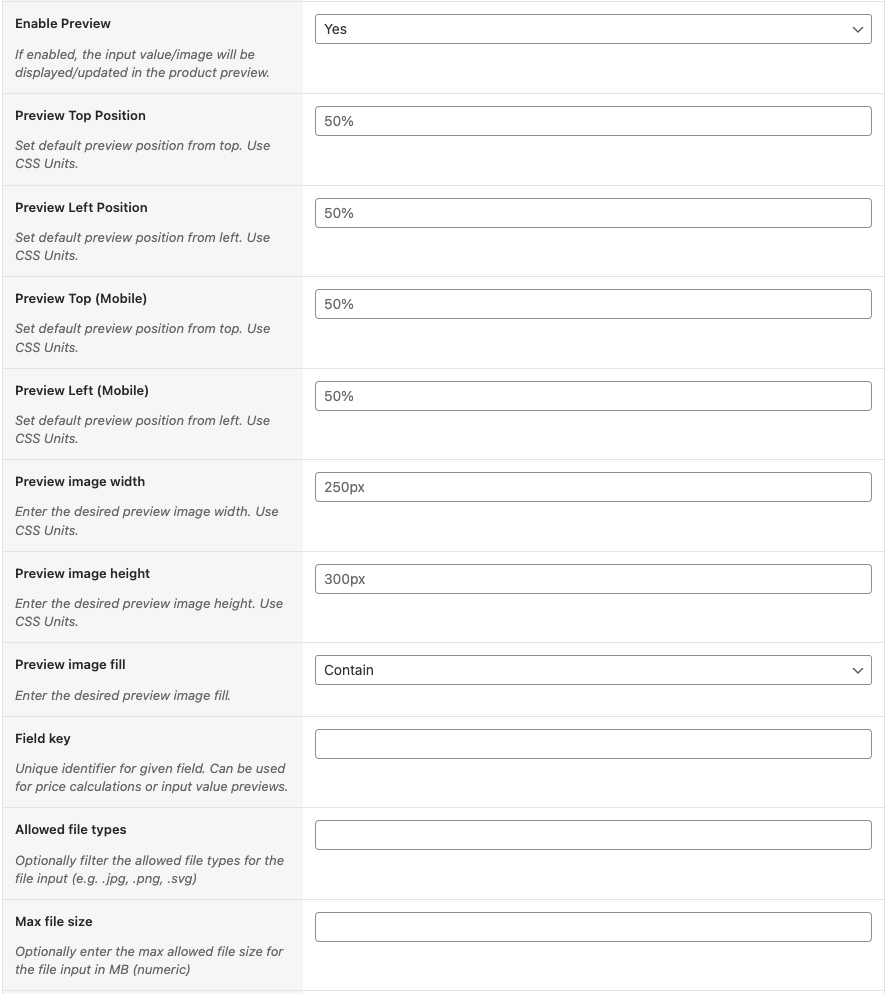889x994 pixels.
Task: Click the Preview image height input
Action: click(593, 579)
